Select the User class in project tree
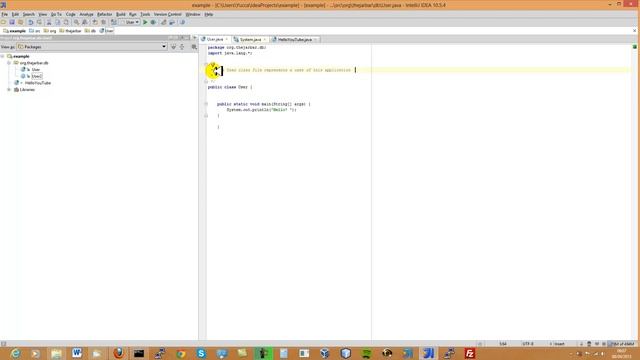 coord(36,70)
